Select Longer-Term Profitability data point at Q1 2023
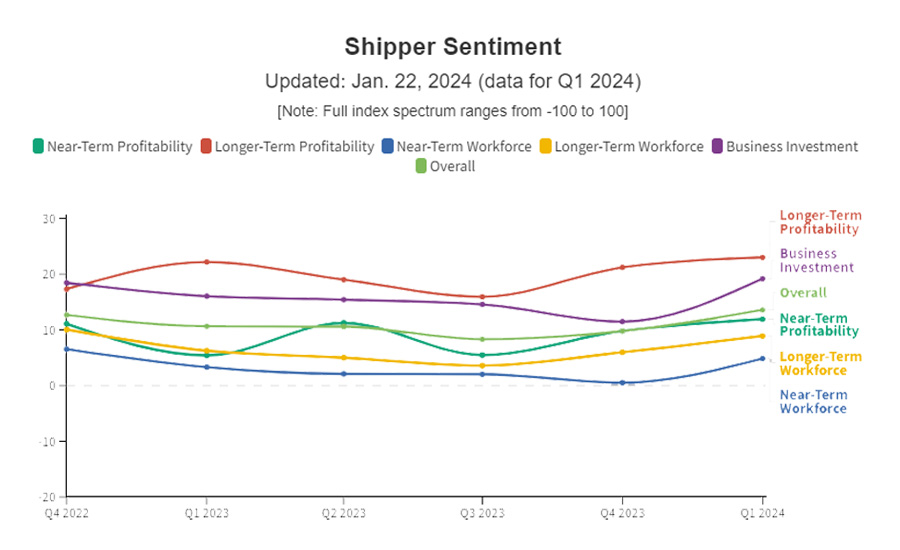The image size is (900, 550). pos(206,262)
